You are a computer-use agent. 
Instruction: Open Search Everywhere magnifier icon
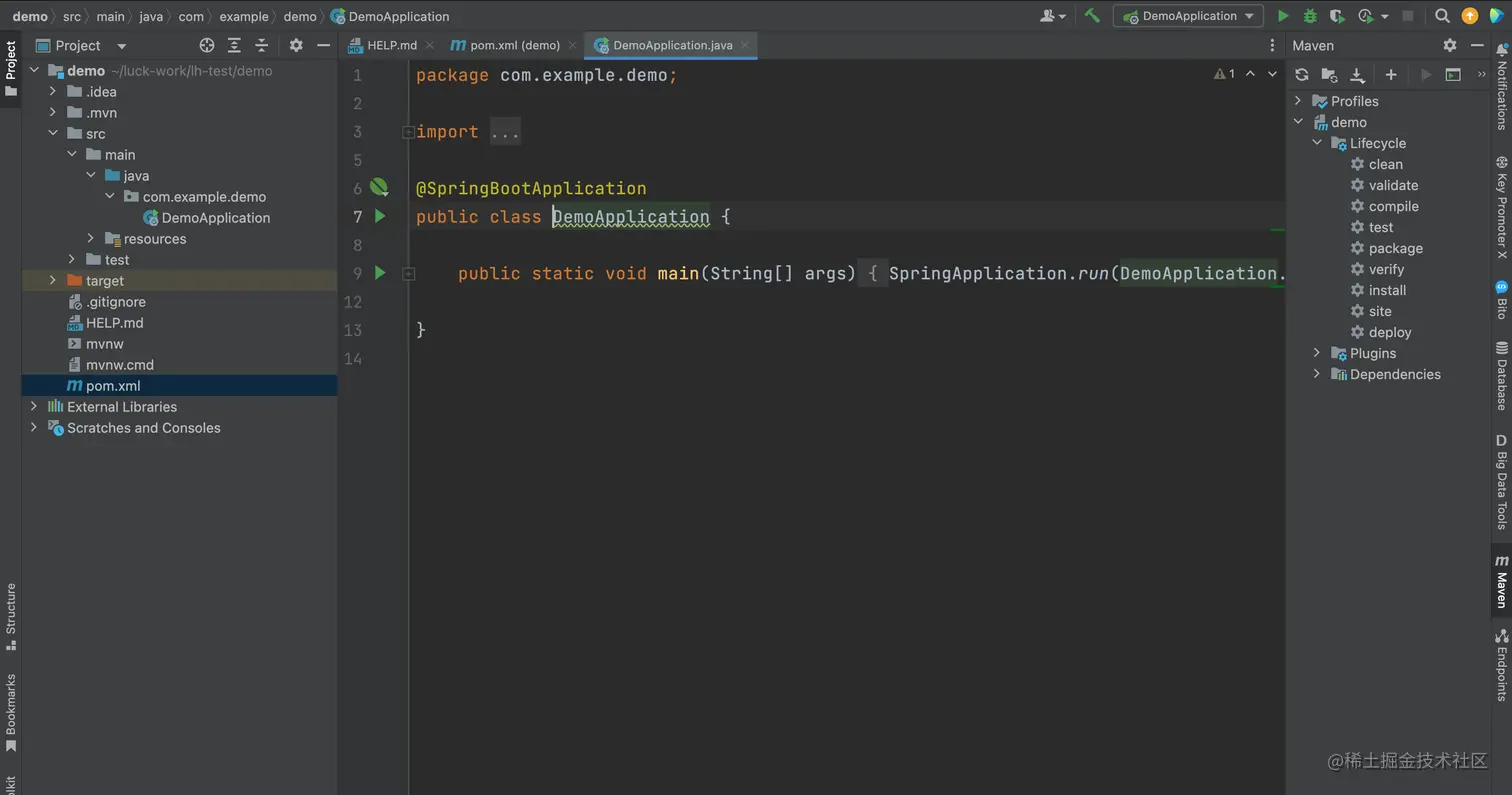[x=1442, y=16]
